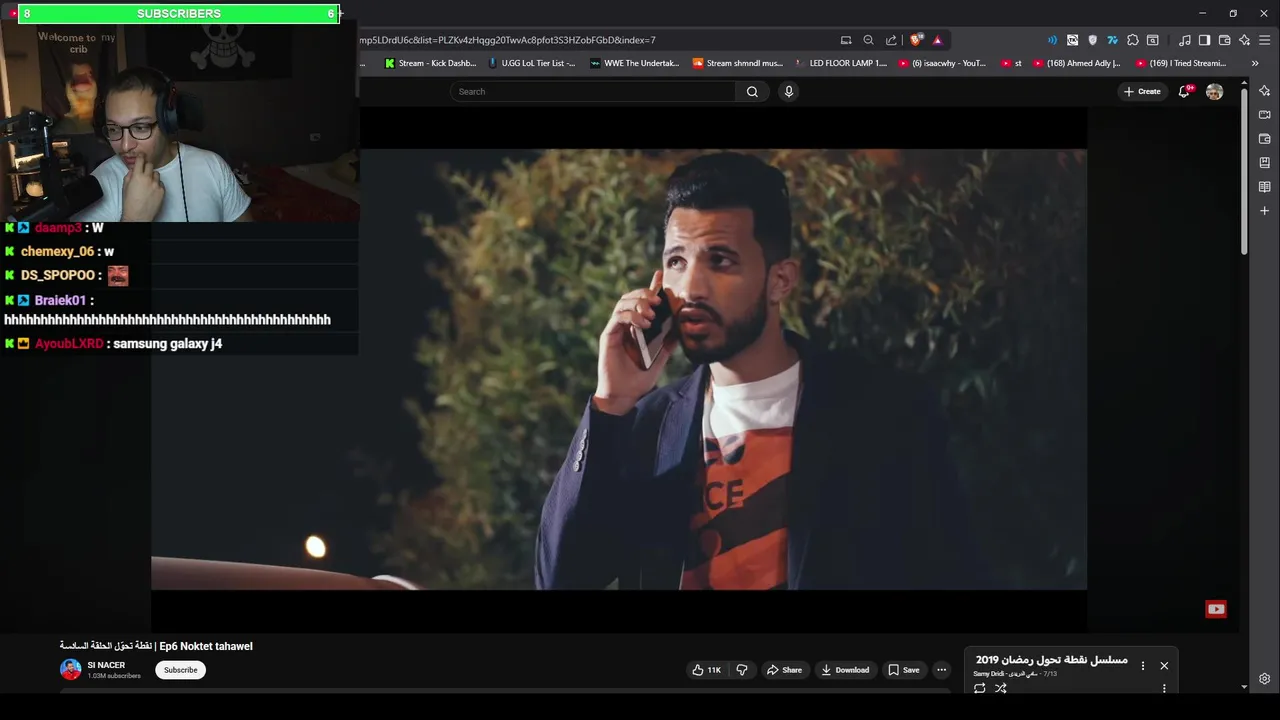The image size is (1280, 720).
Task: Click the Create button
Action: tap(1142, 91)
